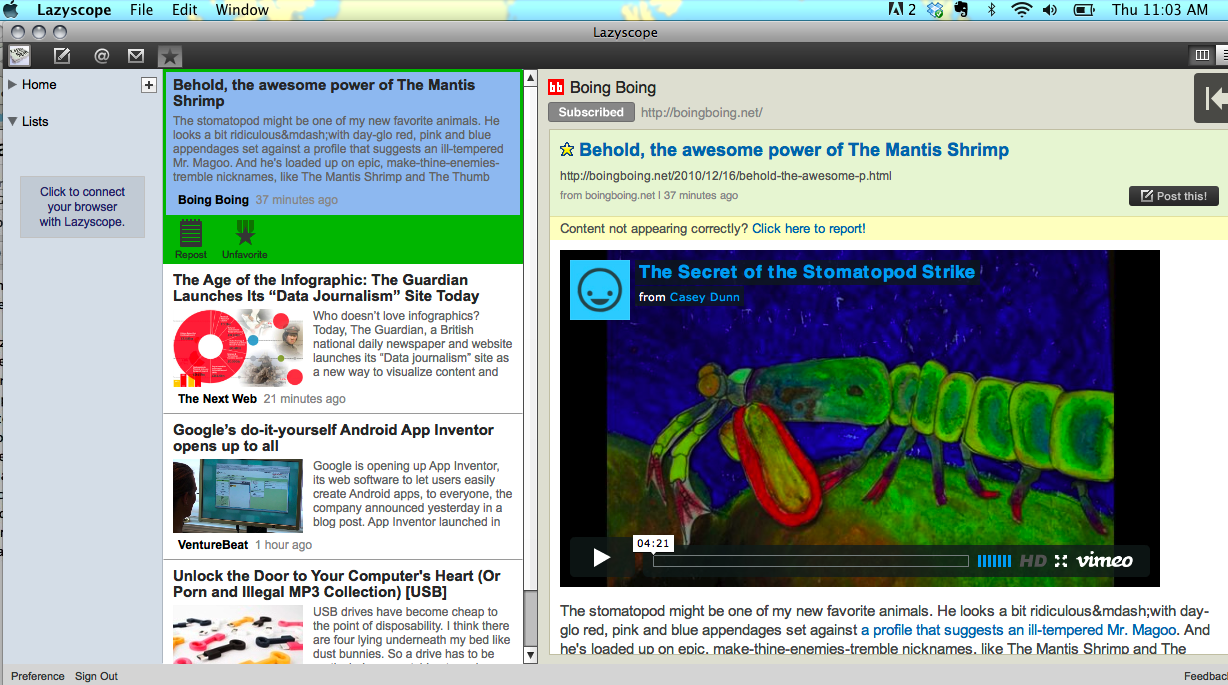Click the VentureBeat source name
This screenshot has width=1228, height=685.
point(213,545)
